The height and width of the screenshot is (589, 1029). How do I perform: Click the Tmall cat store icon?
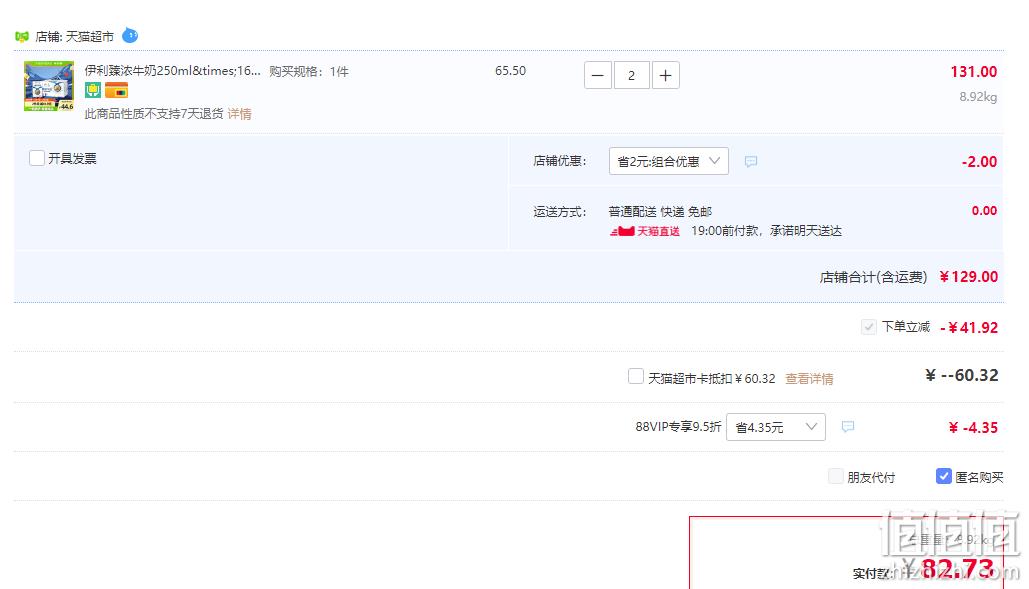(22, 37)
